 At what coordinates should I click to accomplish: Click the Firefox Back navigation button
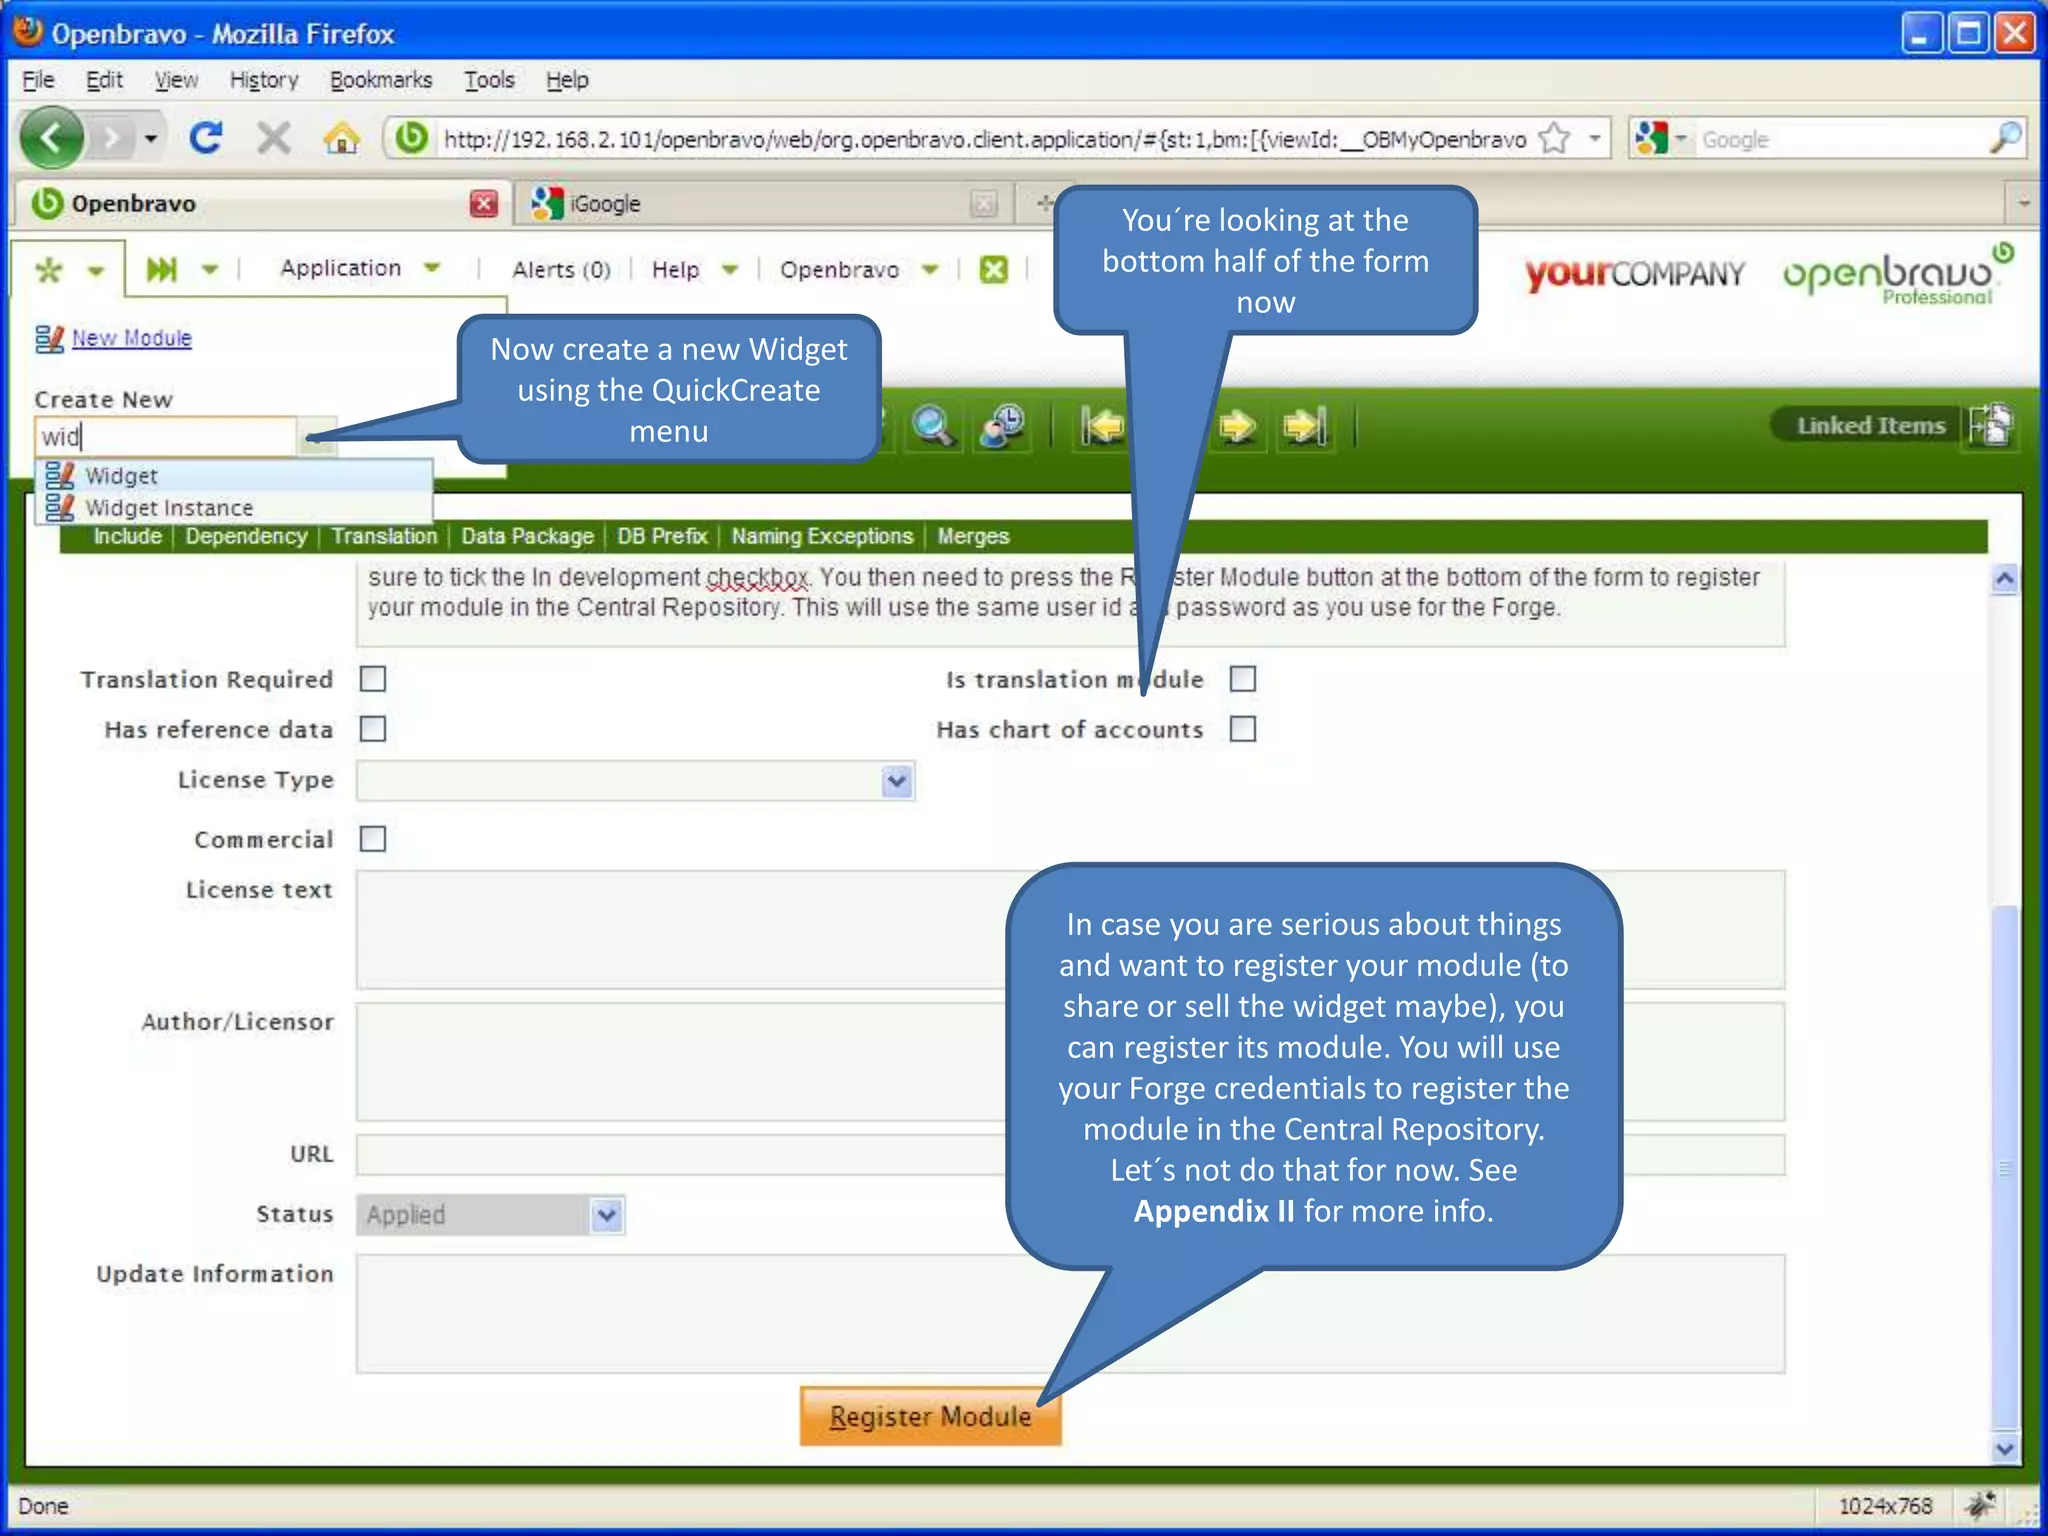pyautogui.click(x=51, y=138)
